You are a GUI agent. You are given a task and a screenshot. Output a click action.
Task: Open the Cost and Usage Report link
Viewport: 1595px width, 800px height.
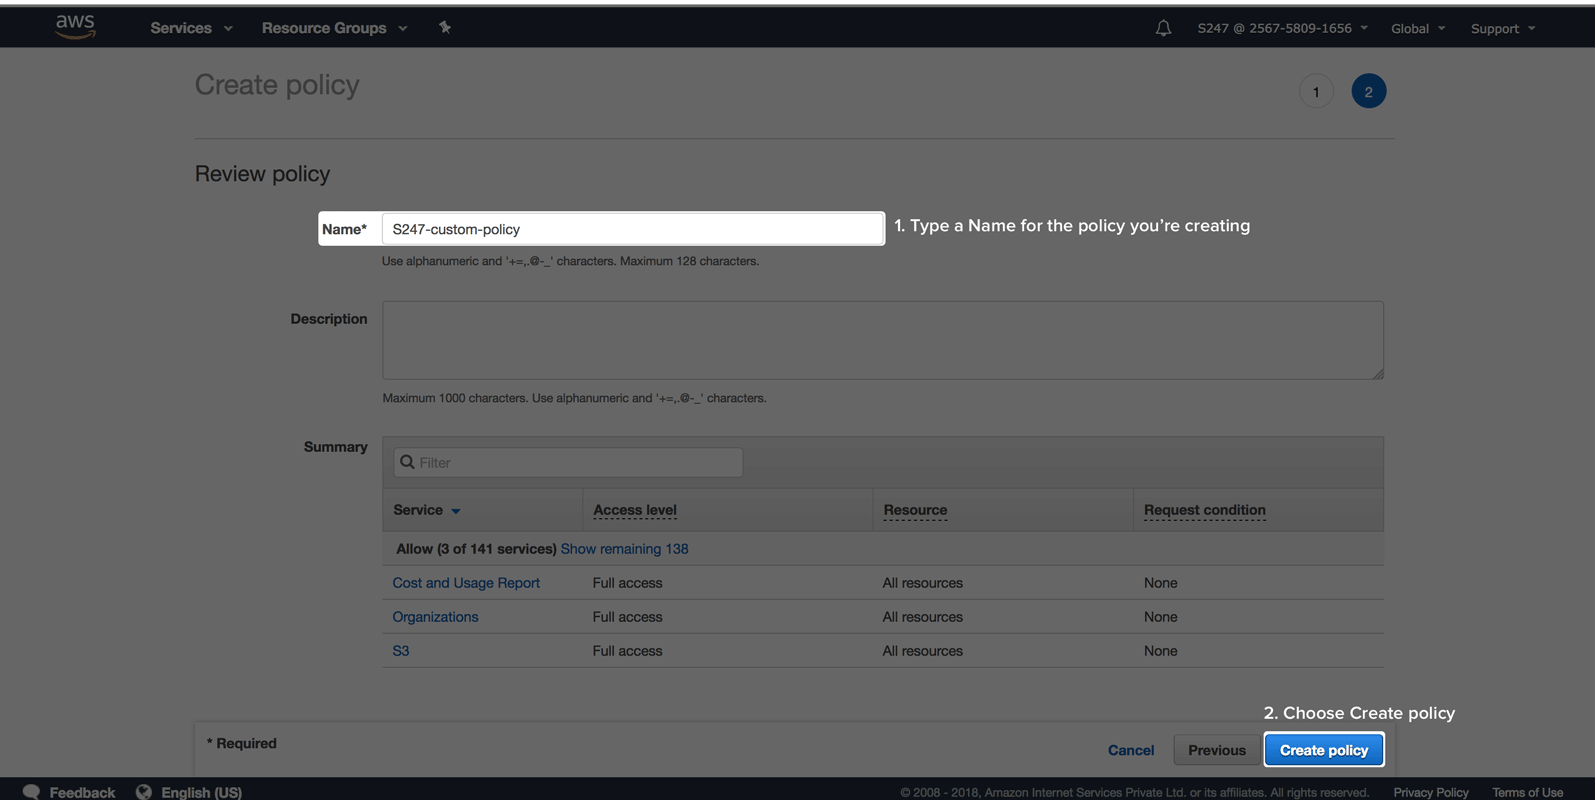pos(466,583)
